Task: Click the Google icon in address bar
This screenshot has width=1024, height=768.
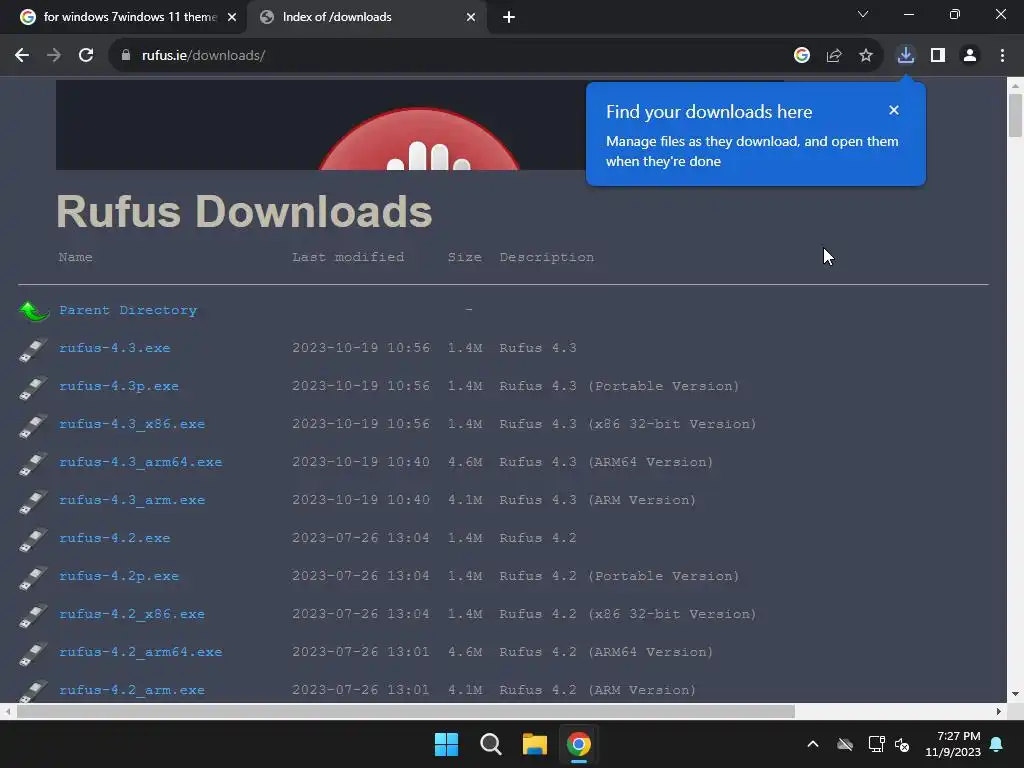Action: click(802, 56)
